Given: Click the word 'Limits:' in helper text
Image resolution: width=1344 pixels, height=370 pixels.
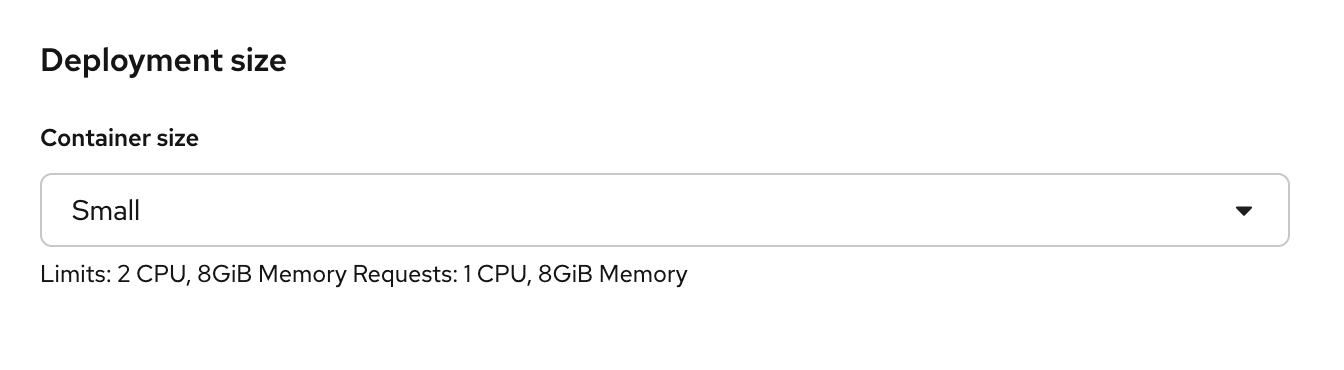Looking at the screenshot, I should (x=76, y=274).
